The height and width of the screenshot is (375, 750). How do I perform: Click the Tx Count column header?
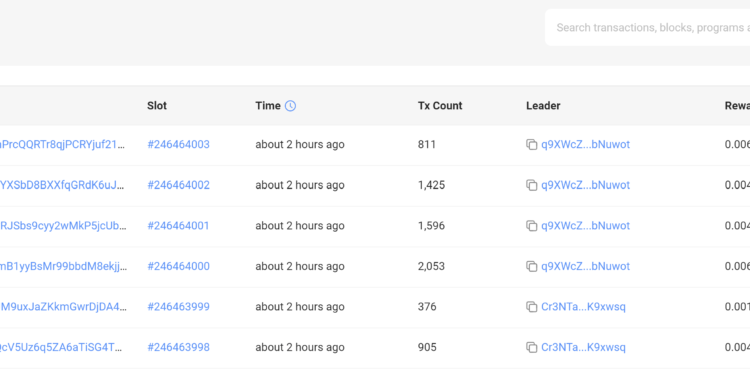(440, 106)
